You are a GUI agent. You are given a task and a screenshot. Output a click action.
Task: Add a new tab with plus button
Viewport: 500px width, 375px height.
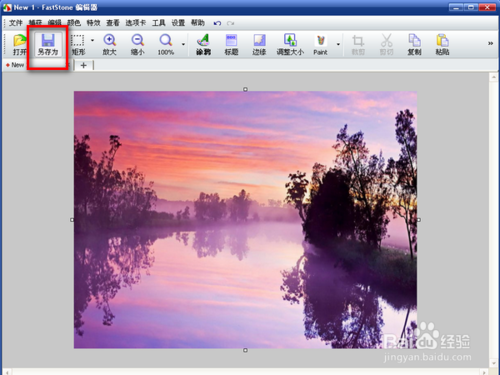point(84,65)
